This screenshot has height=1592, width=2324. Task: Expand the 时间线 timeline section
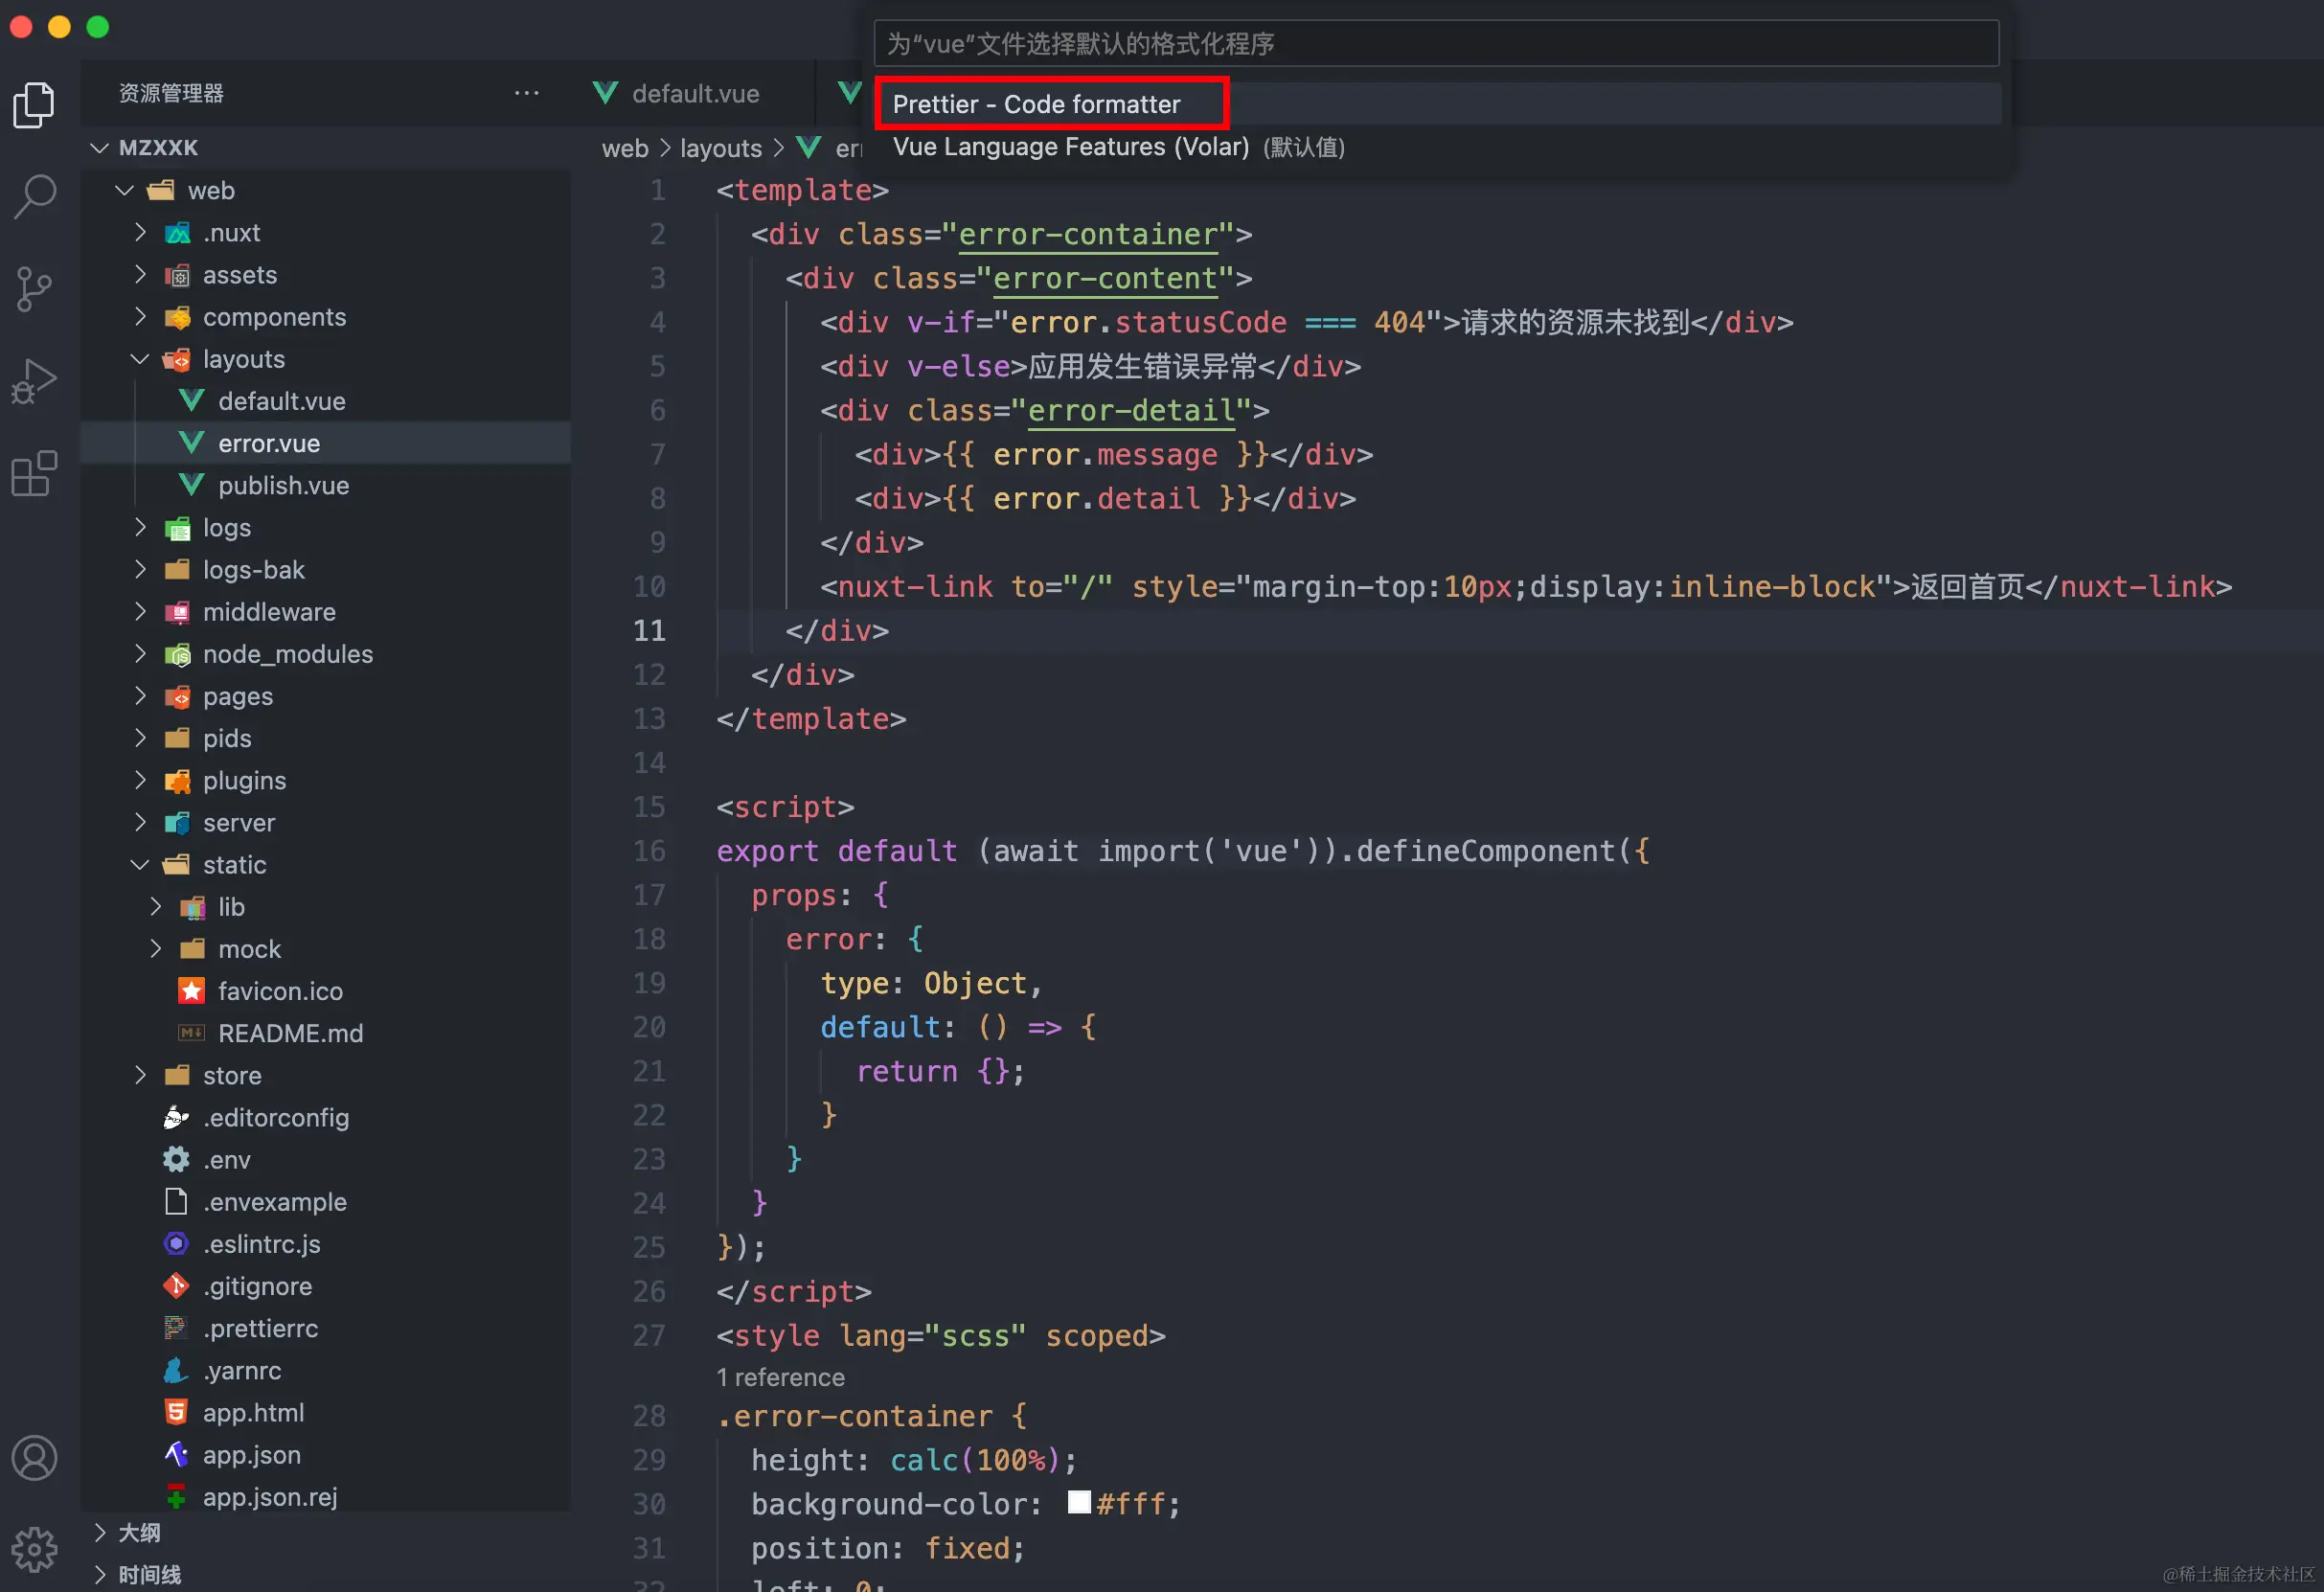99,1574
